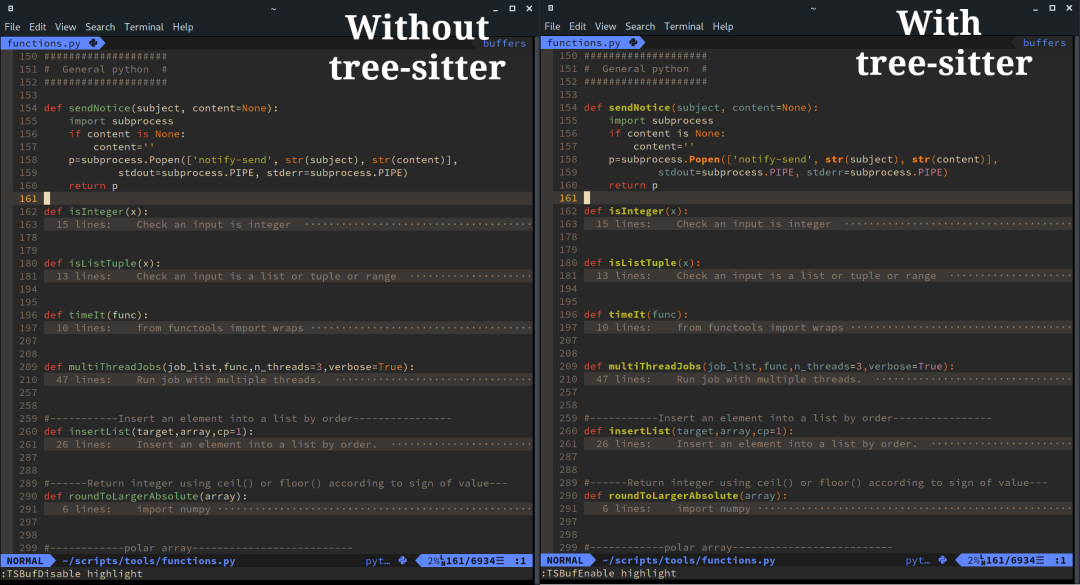1080x585 pixels.
Task: Expand the 'Check an input is integer' fold in left terminal
Action: click(x=288, y=225)
